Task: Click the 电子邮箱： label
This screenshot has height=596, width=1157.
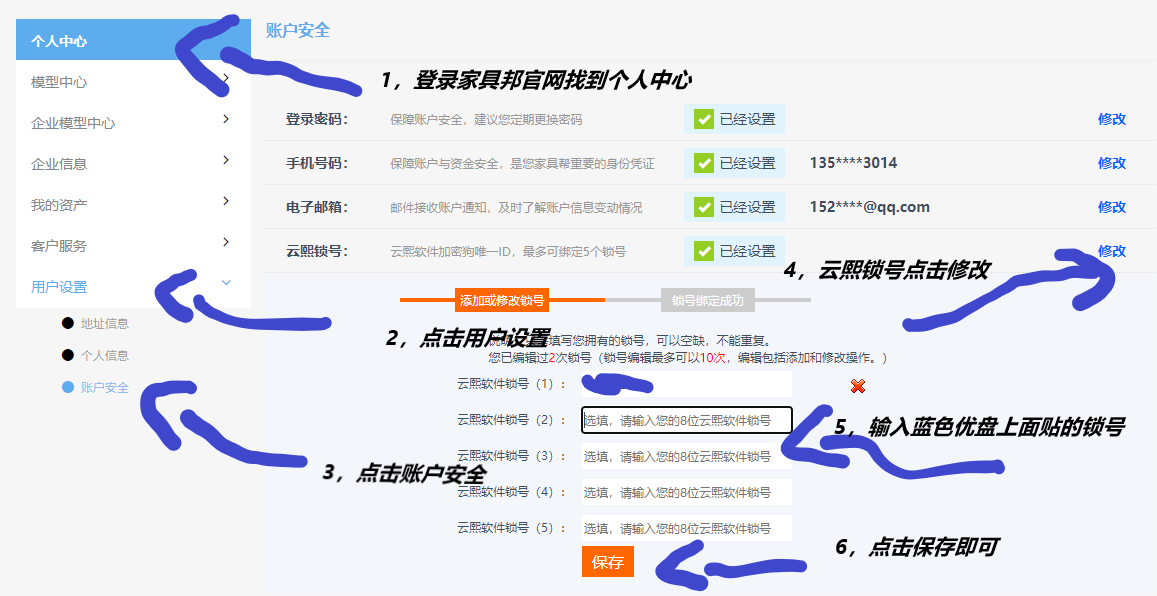Action: [x=317, y=207]
